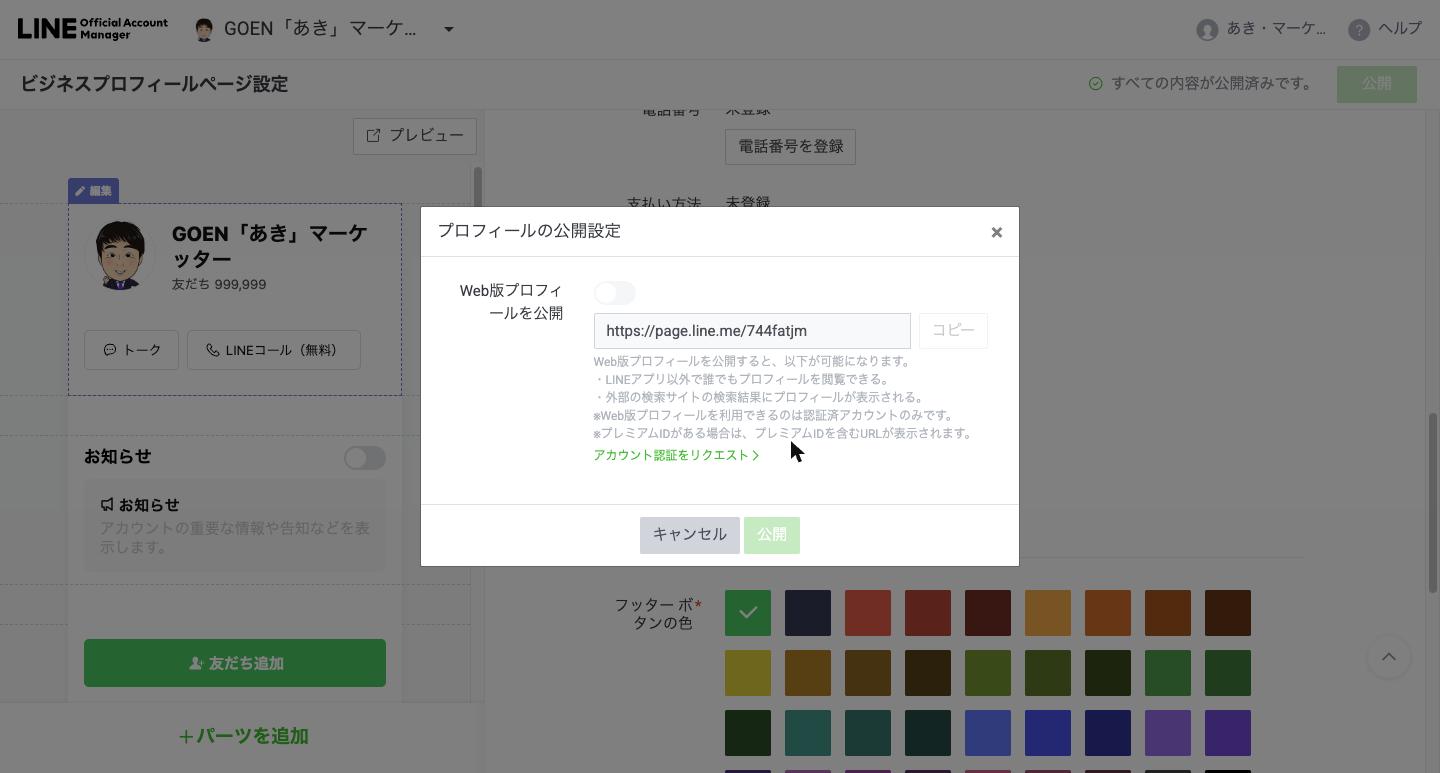The image size is (1440, 773).
Task: Open the user profile icon menu
Action: click(x=1207, y=29)
